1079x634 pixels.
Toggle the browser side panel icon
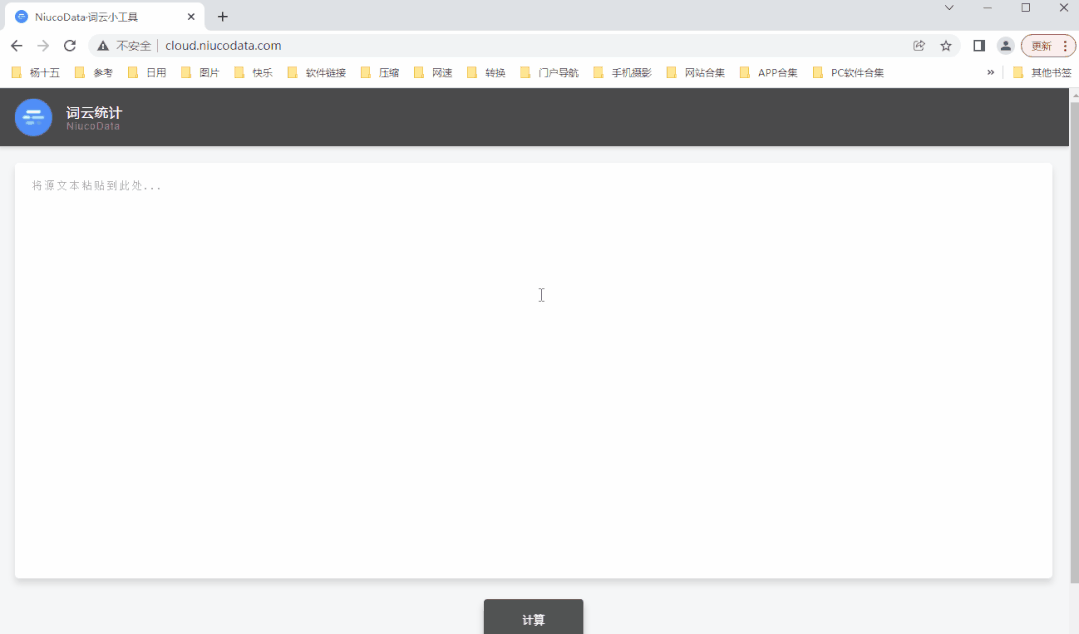click(x=979, y=46)
